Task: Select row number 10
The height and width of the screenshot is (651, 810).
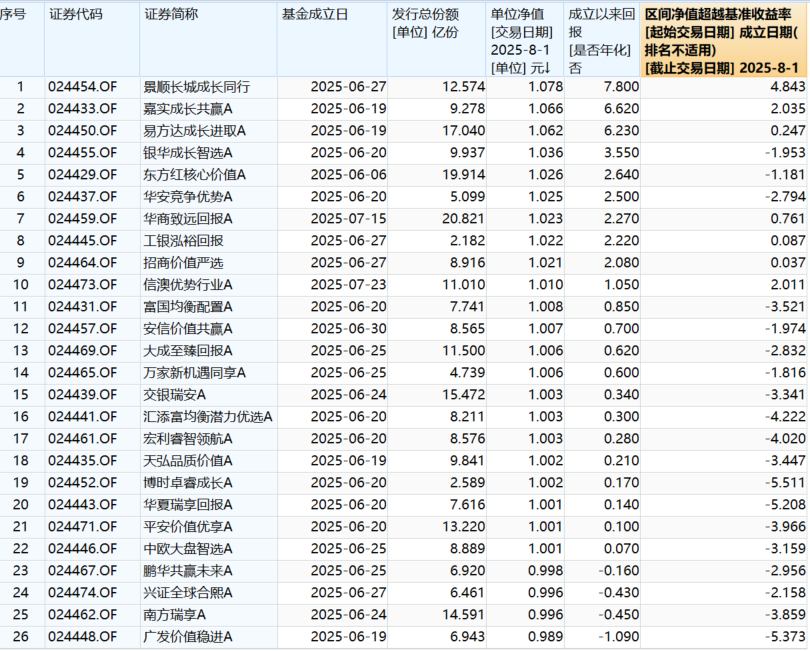Action: 20,285
